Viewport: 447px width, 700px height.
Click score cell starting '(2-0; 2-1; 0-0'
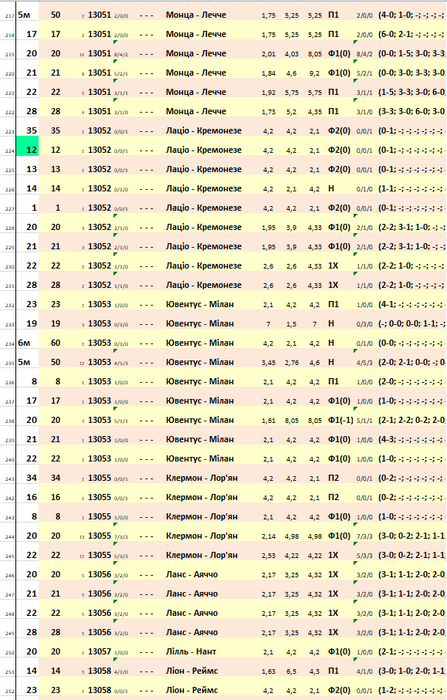pyautogui.click(x=411, y=362)
